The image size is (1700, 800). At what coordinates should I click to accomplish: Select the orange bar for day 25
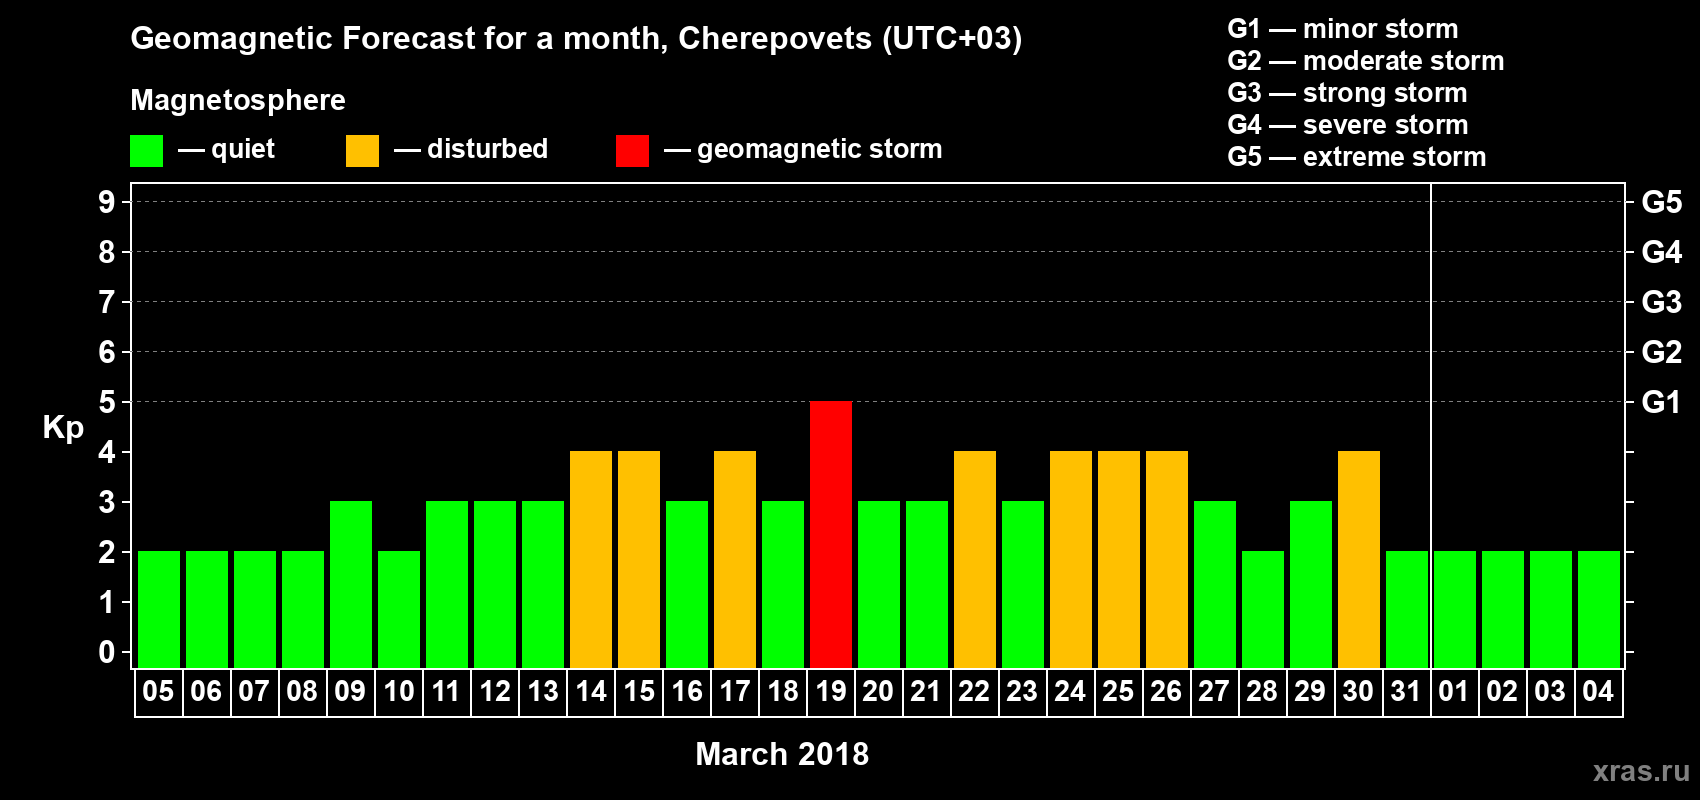pos(1119,559)
